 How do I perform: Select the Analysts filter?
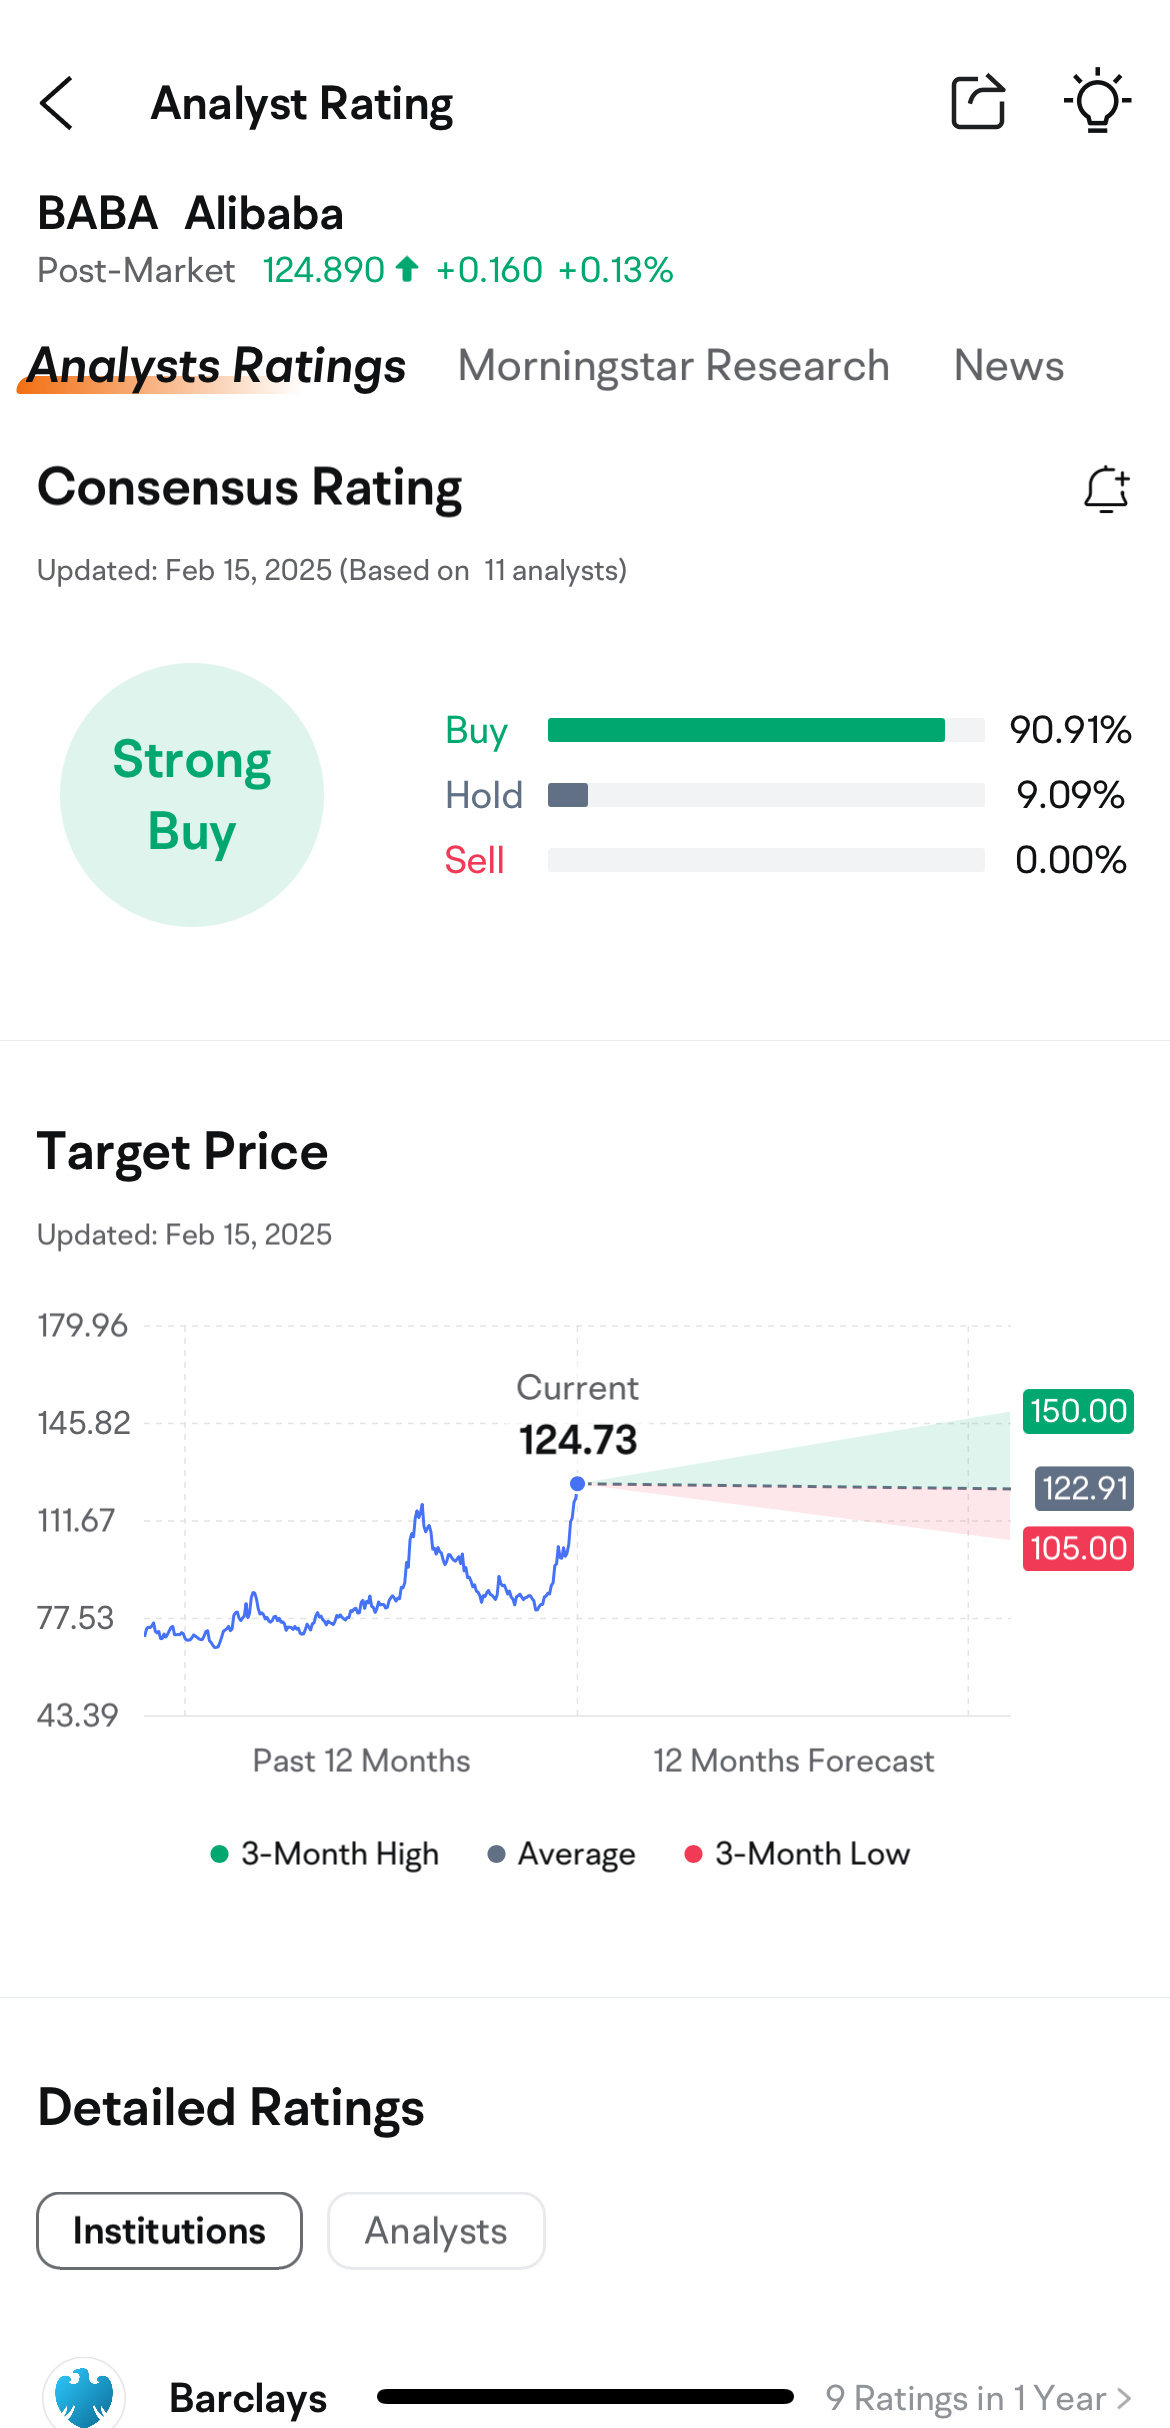coord(436,2231)
